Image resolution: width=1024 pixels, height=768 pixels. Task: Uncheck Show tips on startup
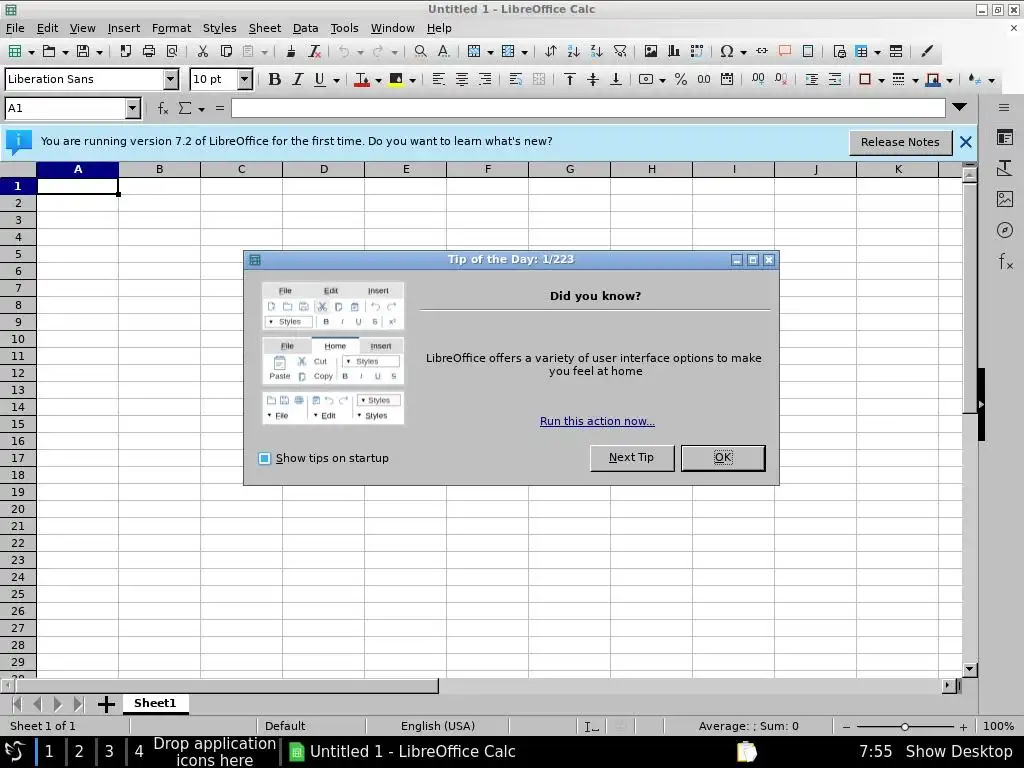click(264, 458)
